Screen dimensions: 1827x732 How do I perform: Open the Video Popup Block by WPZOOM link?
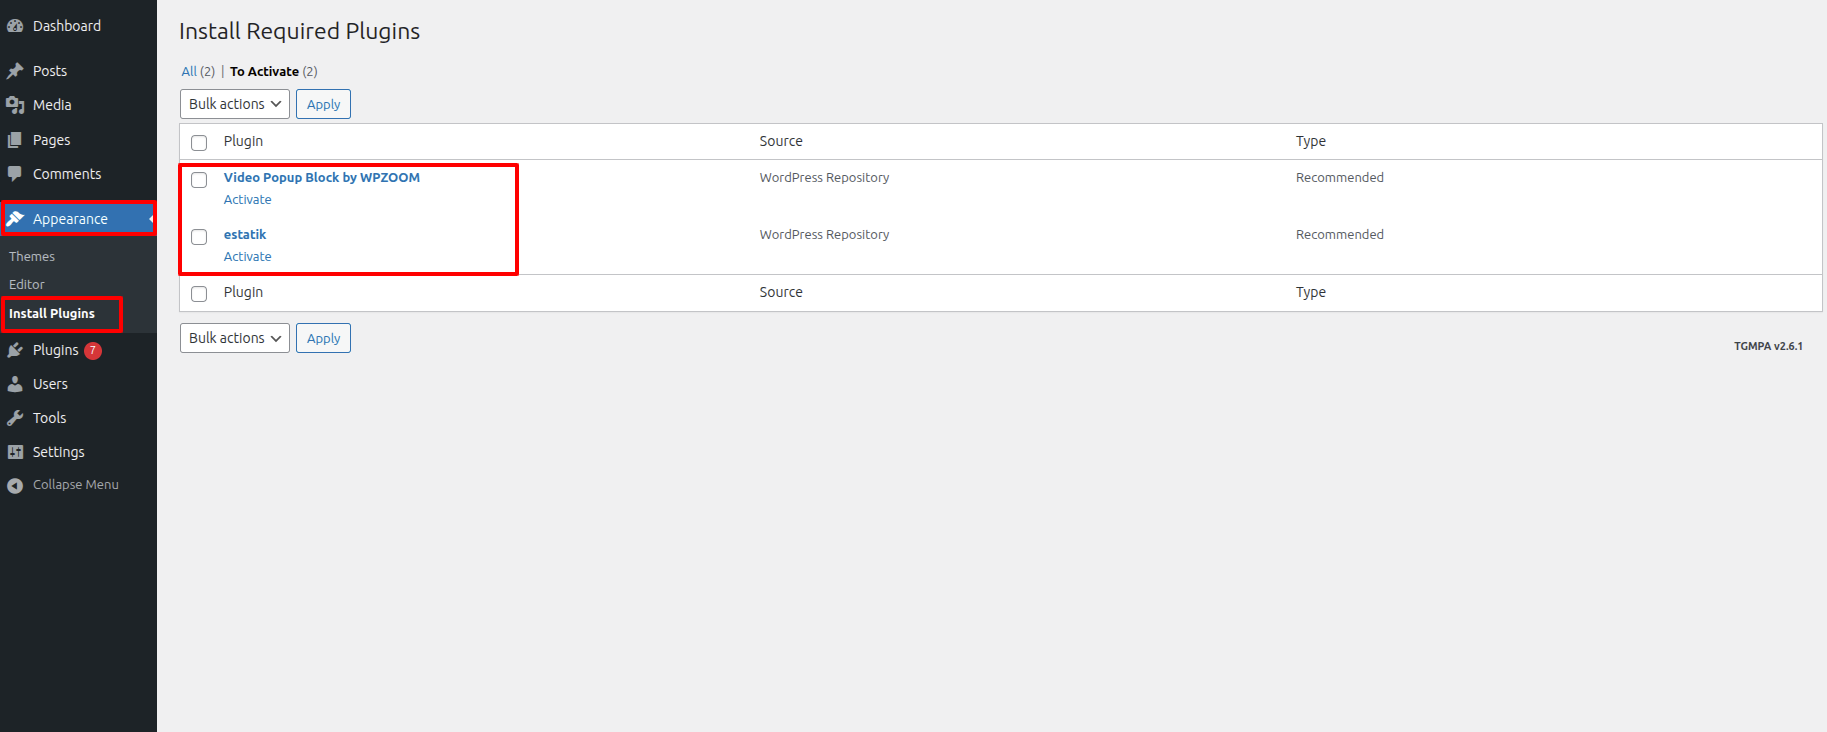(321, 178)
